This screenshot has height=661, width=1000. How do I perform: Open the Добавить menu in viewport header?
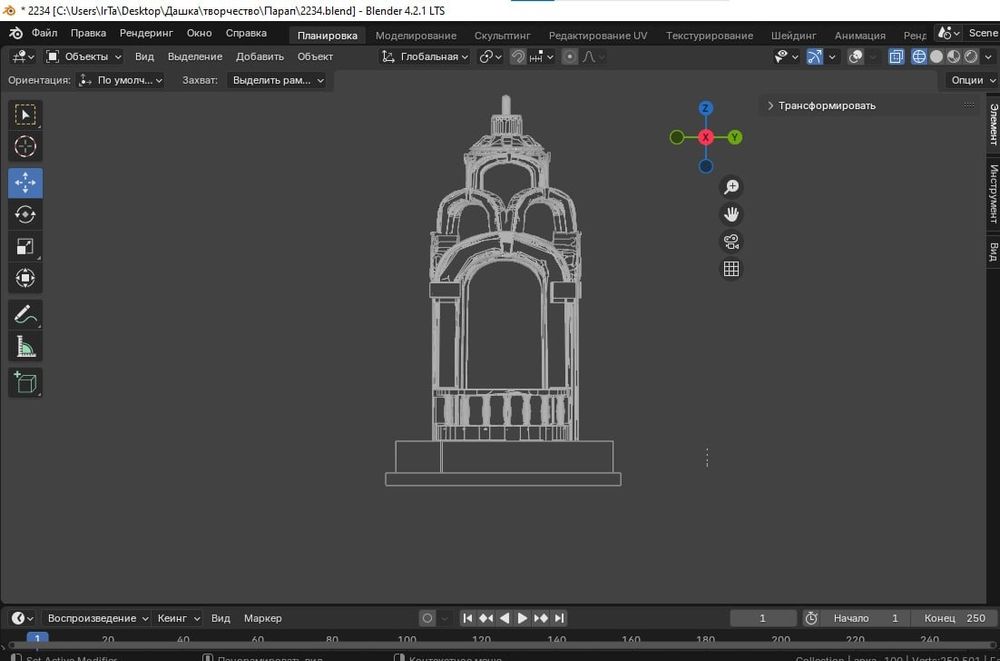pos(260,57)
